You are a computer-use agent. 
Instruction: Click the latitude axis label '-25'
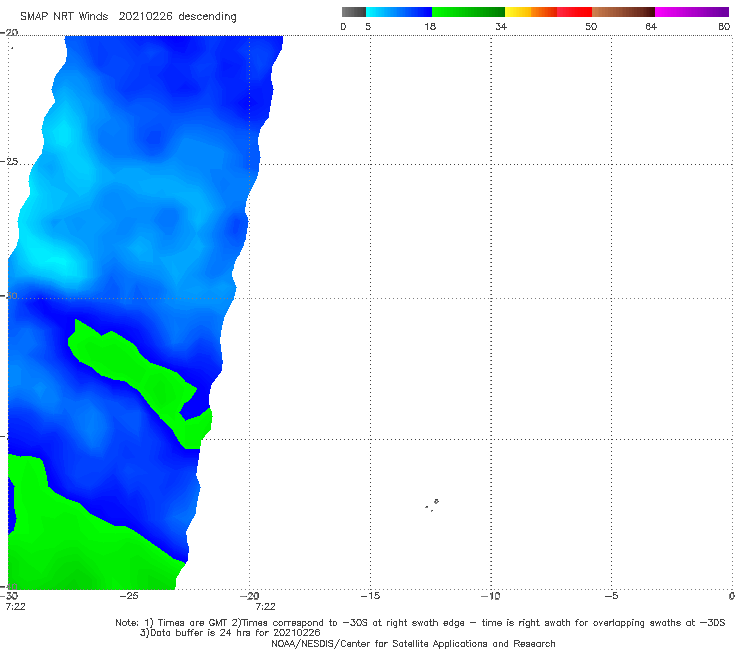pyautogui.click(x=9, y=162)
